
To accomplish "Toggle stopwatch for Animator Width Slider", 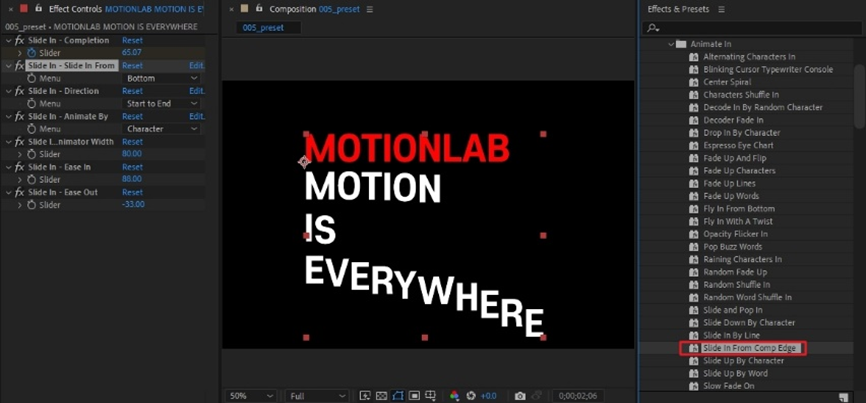I will pyautogui.click(x=31, y=154).
